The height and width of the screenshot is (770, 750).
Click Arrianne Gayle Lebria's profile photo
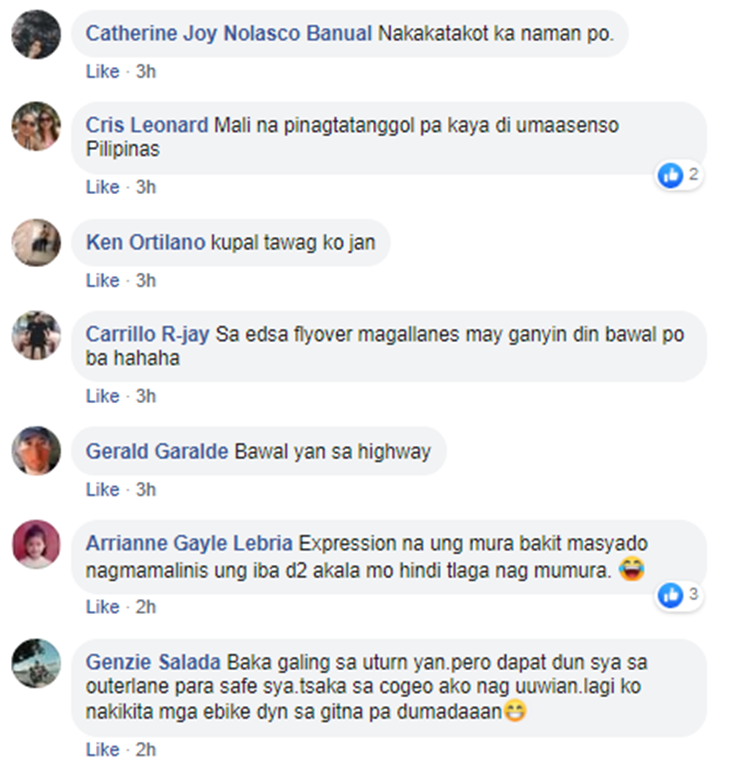[x=36, y=544]
